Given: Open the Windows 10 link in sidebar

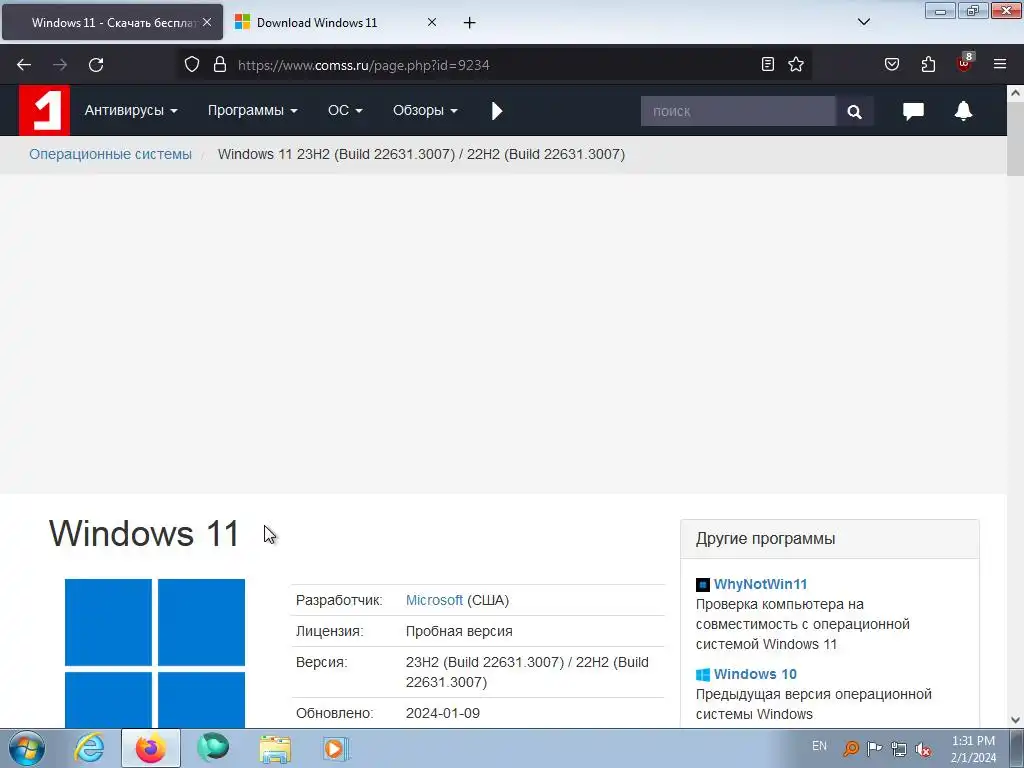Looking at the screenshot, I should pos(755,674).
